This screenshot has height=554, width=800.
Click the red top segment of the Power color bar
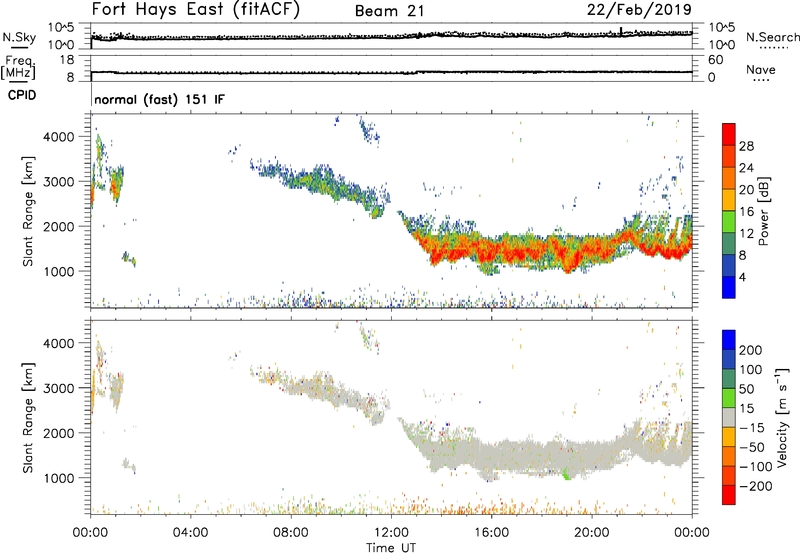tap(729, 134)
